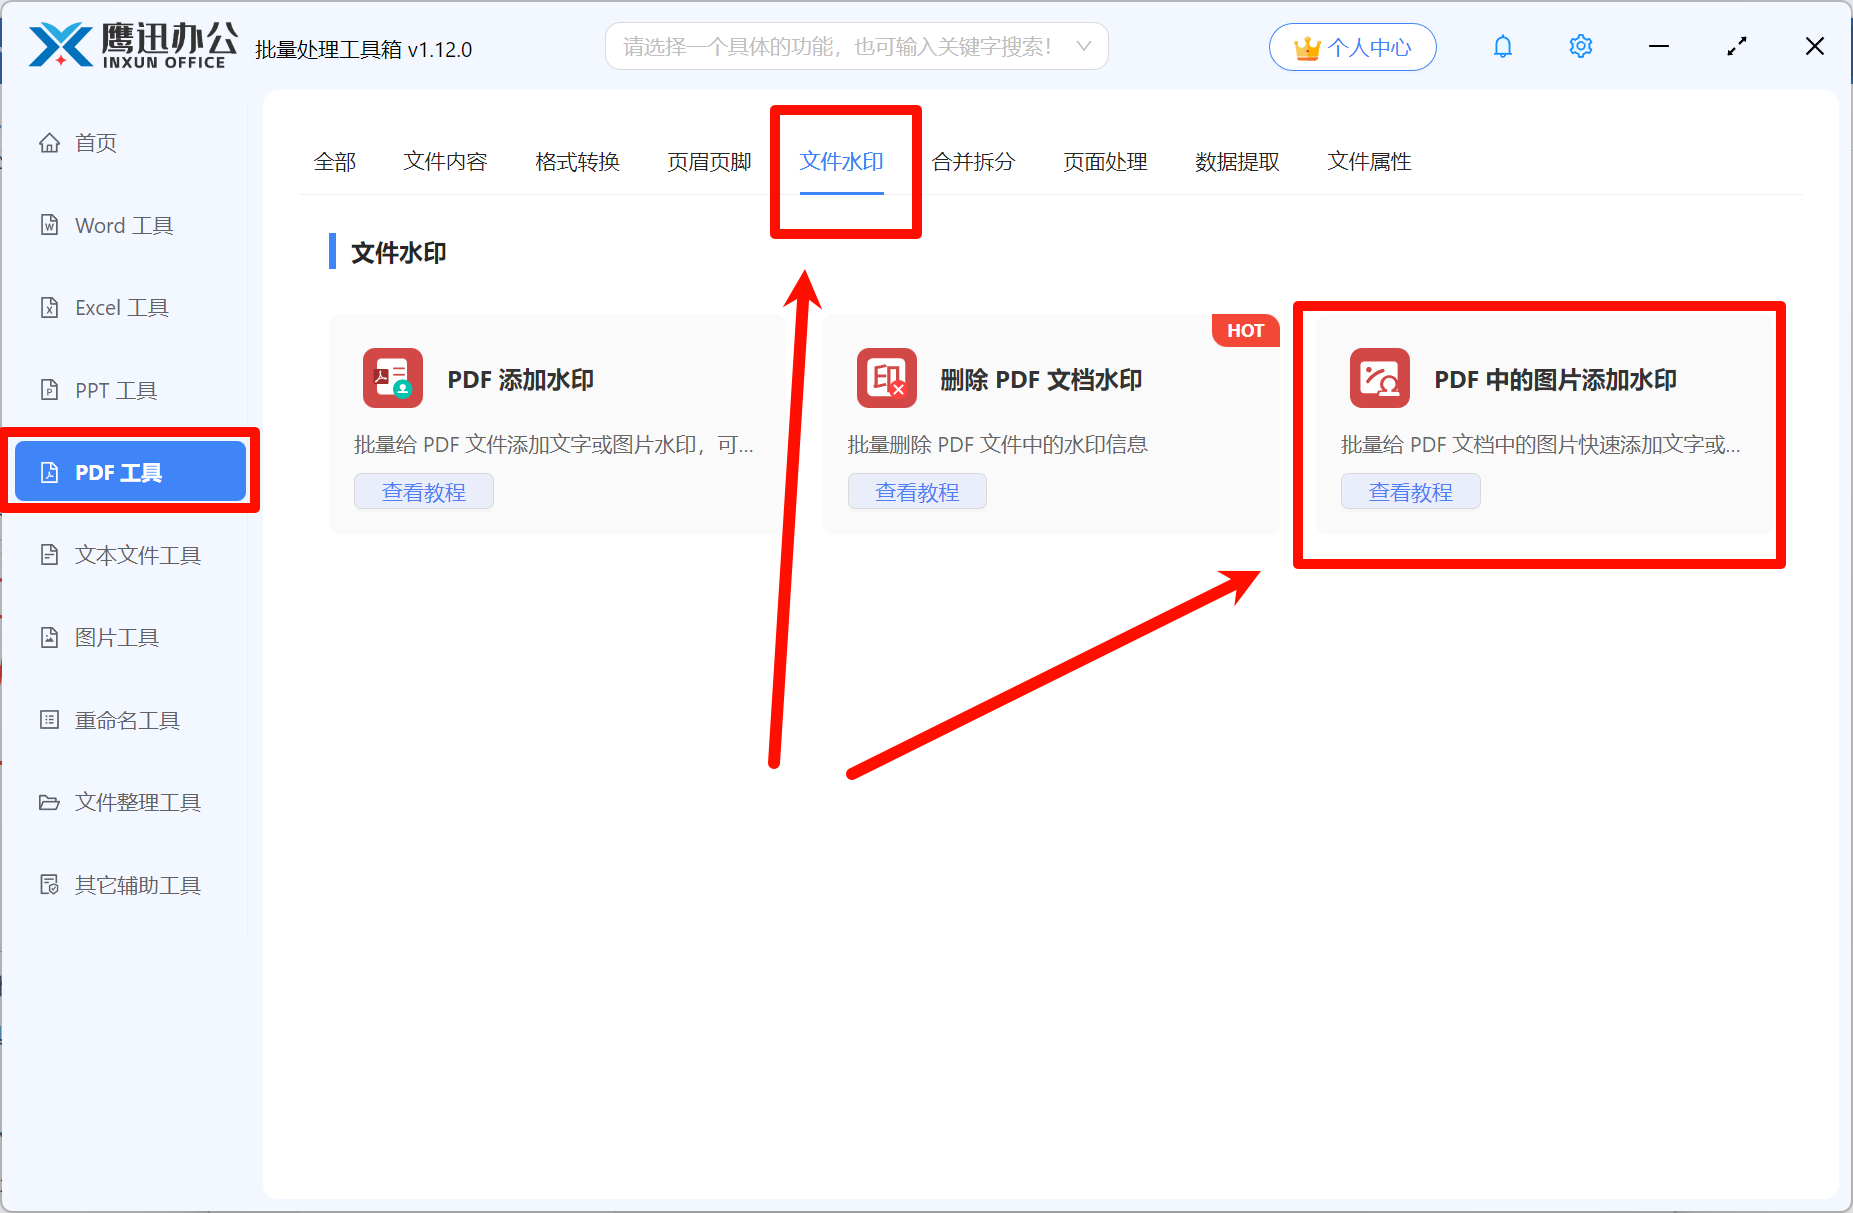Expand the search suggestions dropdown
Screen dimensions: 1853x1213
pos(1084,46)
